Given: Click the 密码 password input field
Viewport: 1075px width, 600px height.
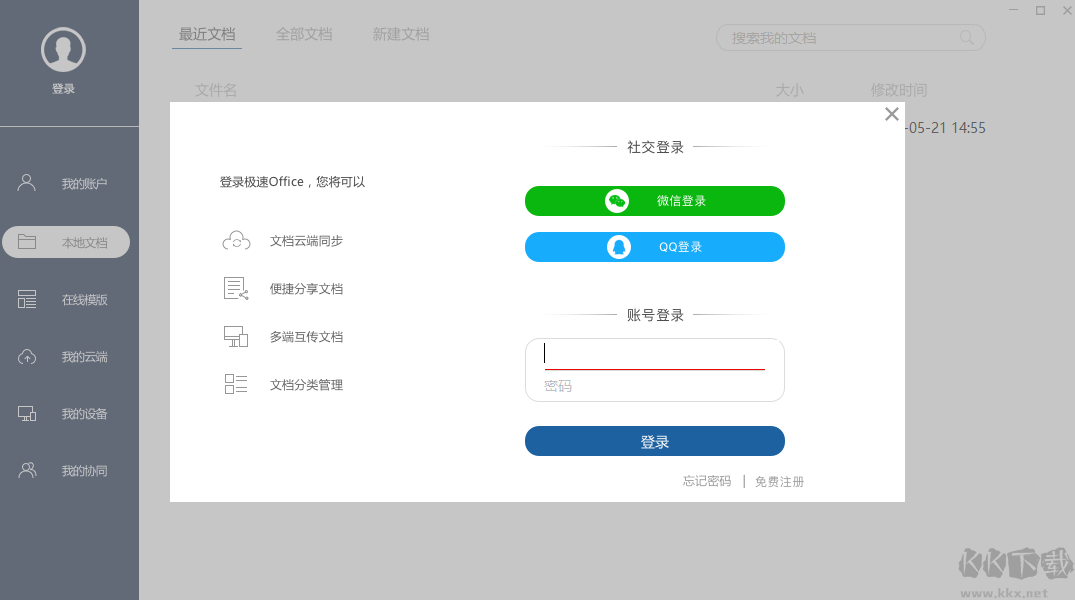Looking at the screenshot, I should pos(654,386).
